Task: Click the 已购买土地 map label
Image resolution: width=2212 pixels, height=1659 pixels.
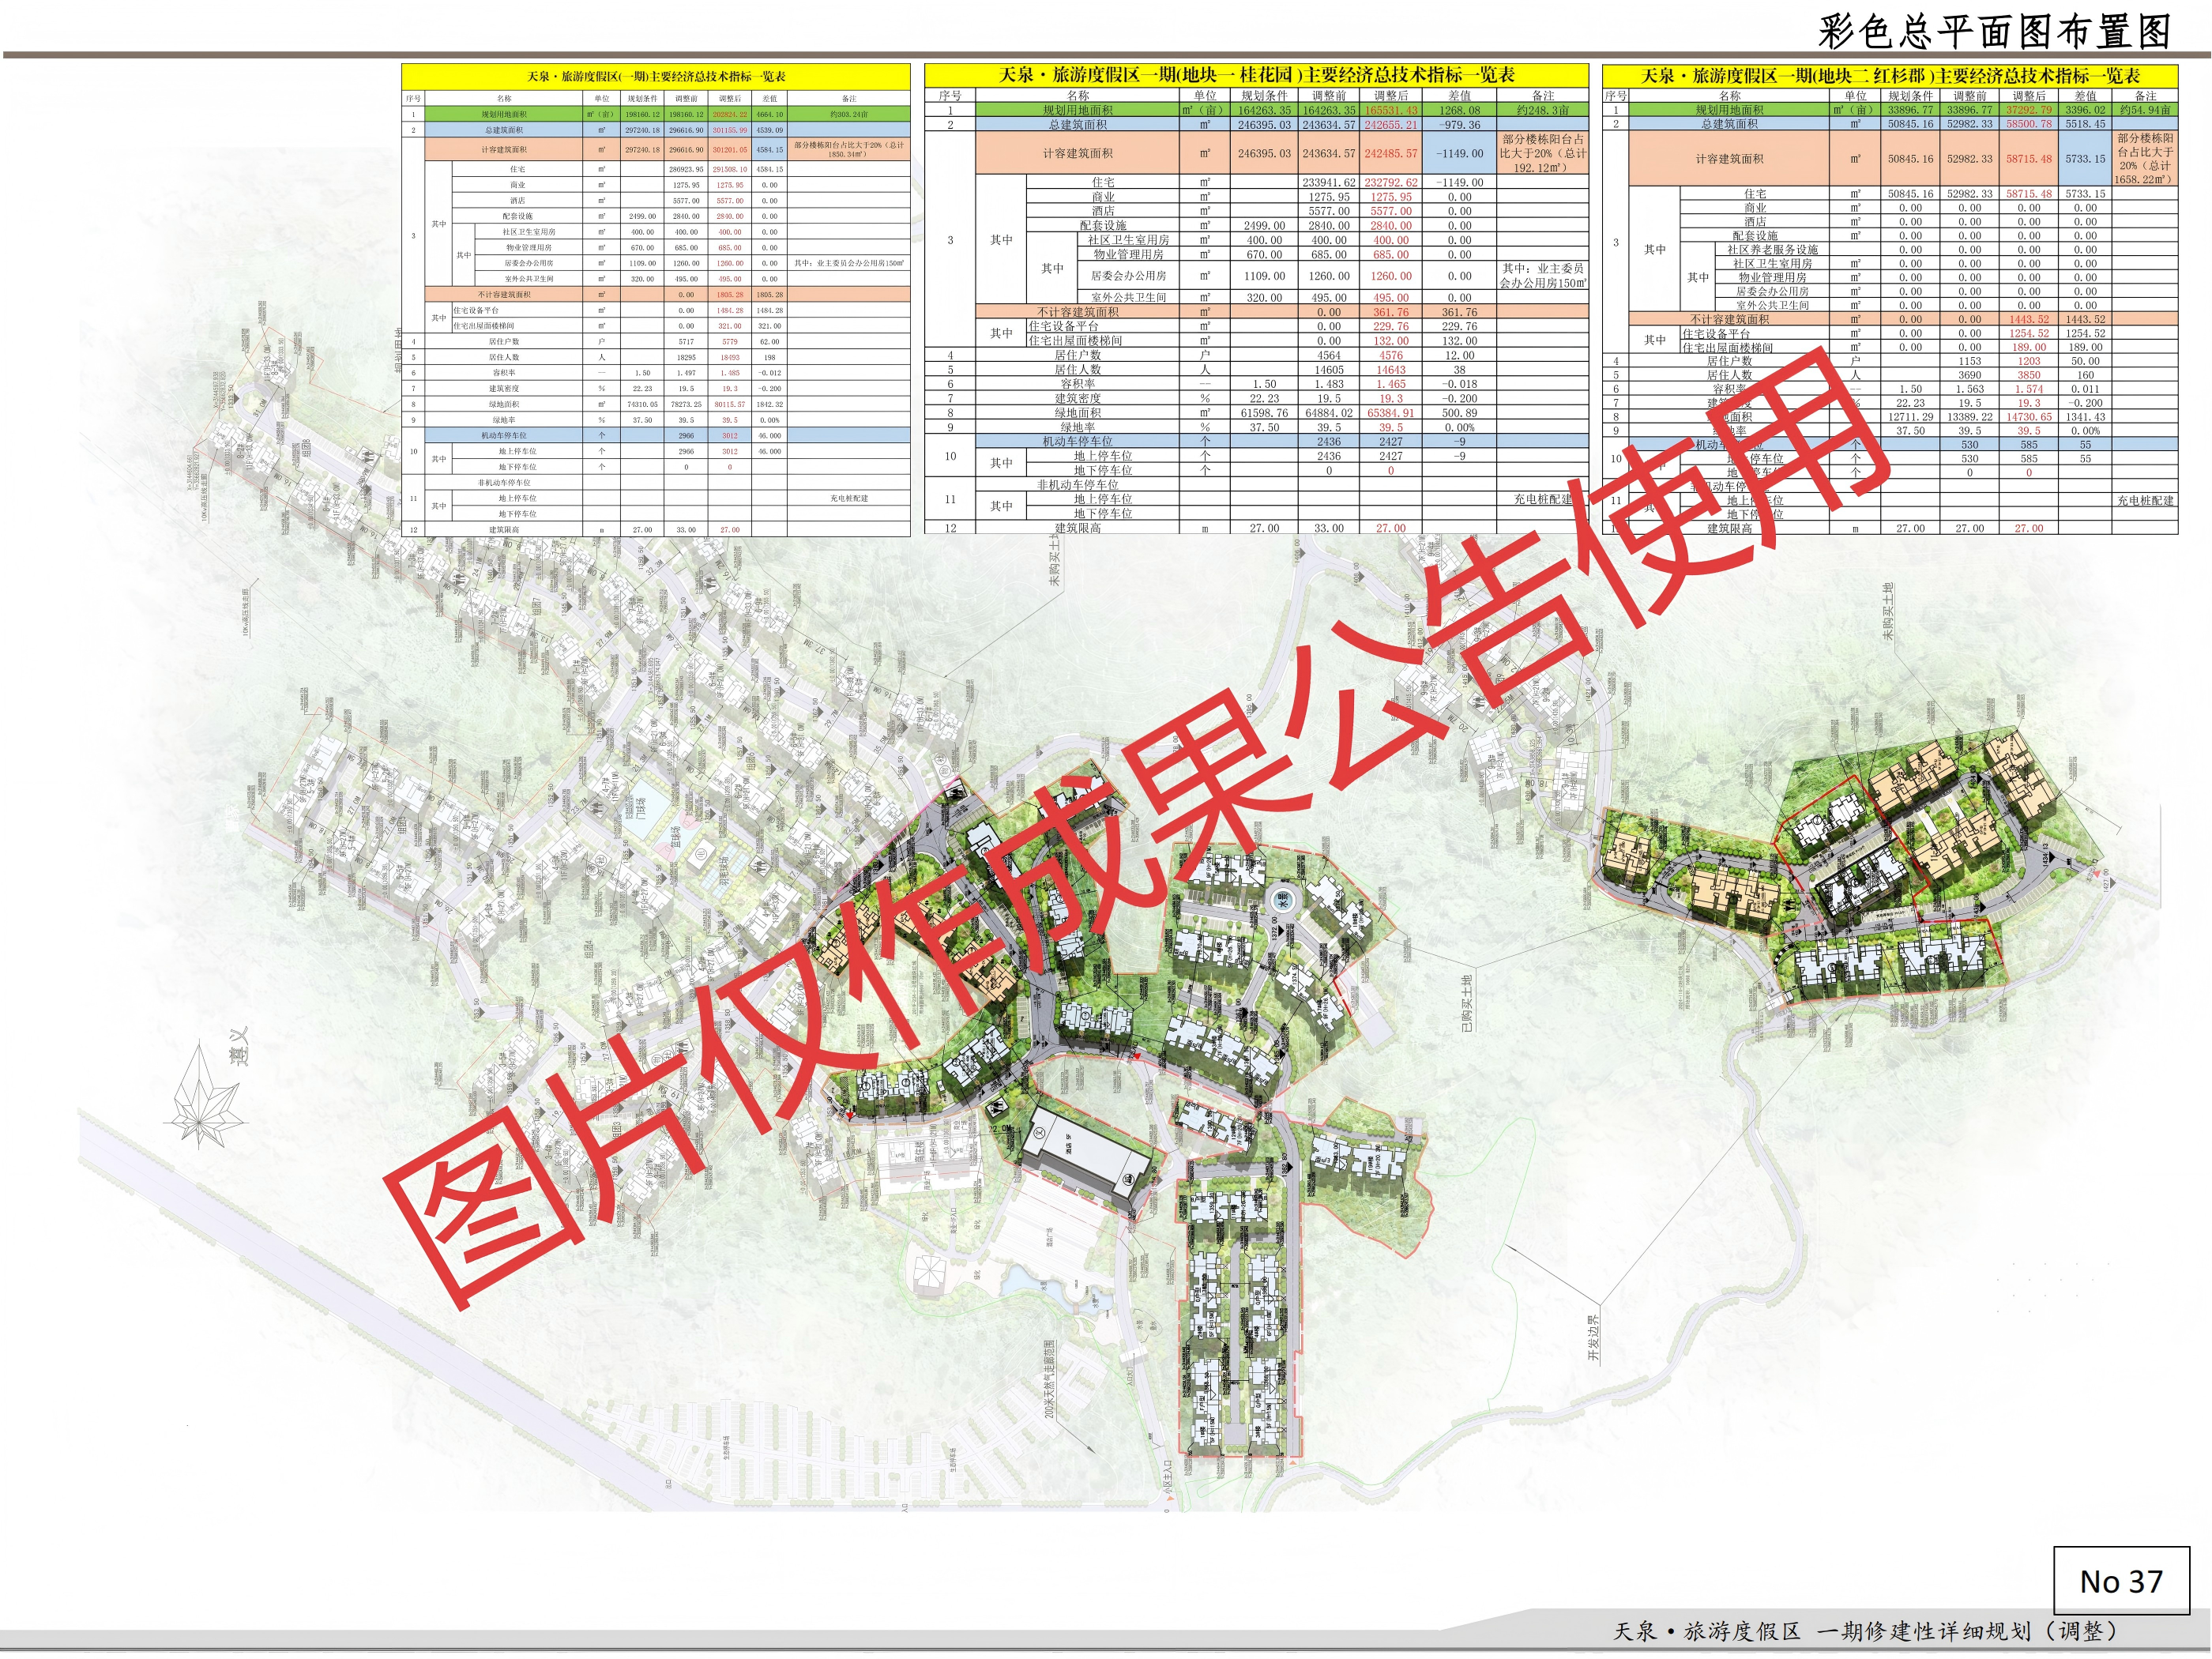Action: pyautogui.click(x=1467, y=1003)
